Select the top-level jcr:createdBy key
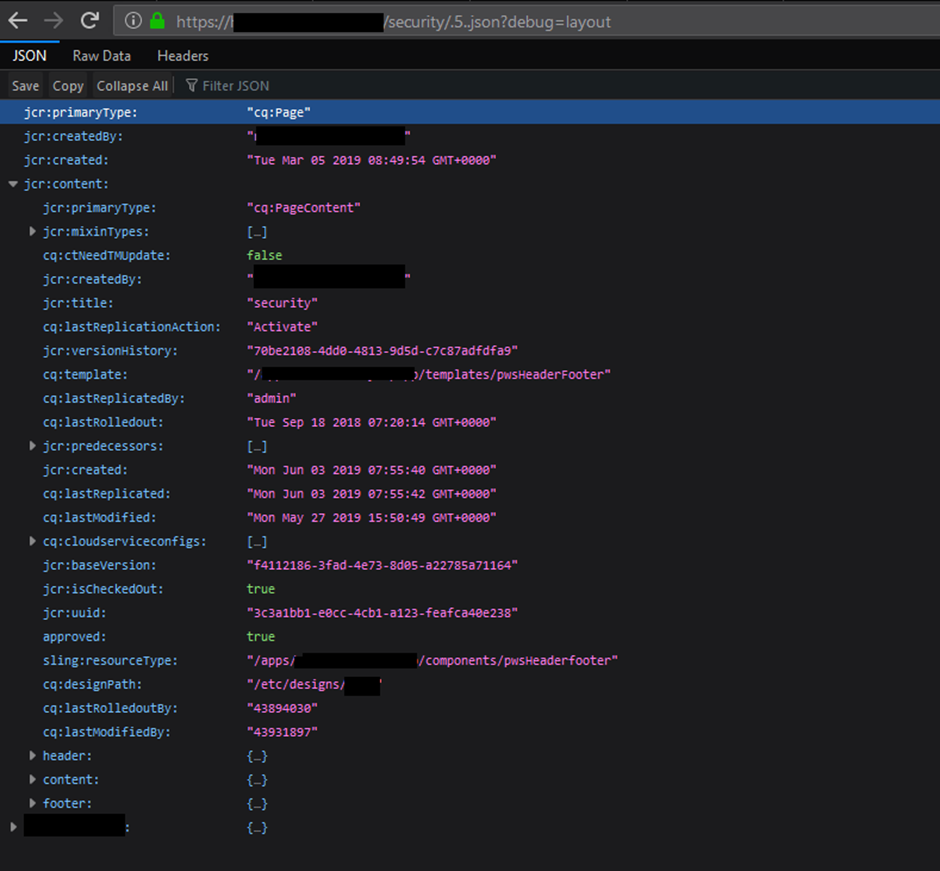Image resolution: width=940 pixels, height=871 pixels. (x=73, y=137)
